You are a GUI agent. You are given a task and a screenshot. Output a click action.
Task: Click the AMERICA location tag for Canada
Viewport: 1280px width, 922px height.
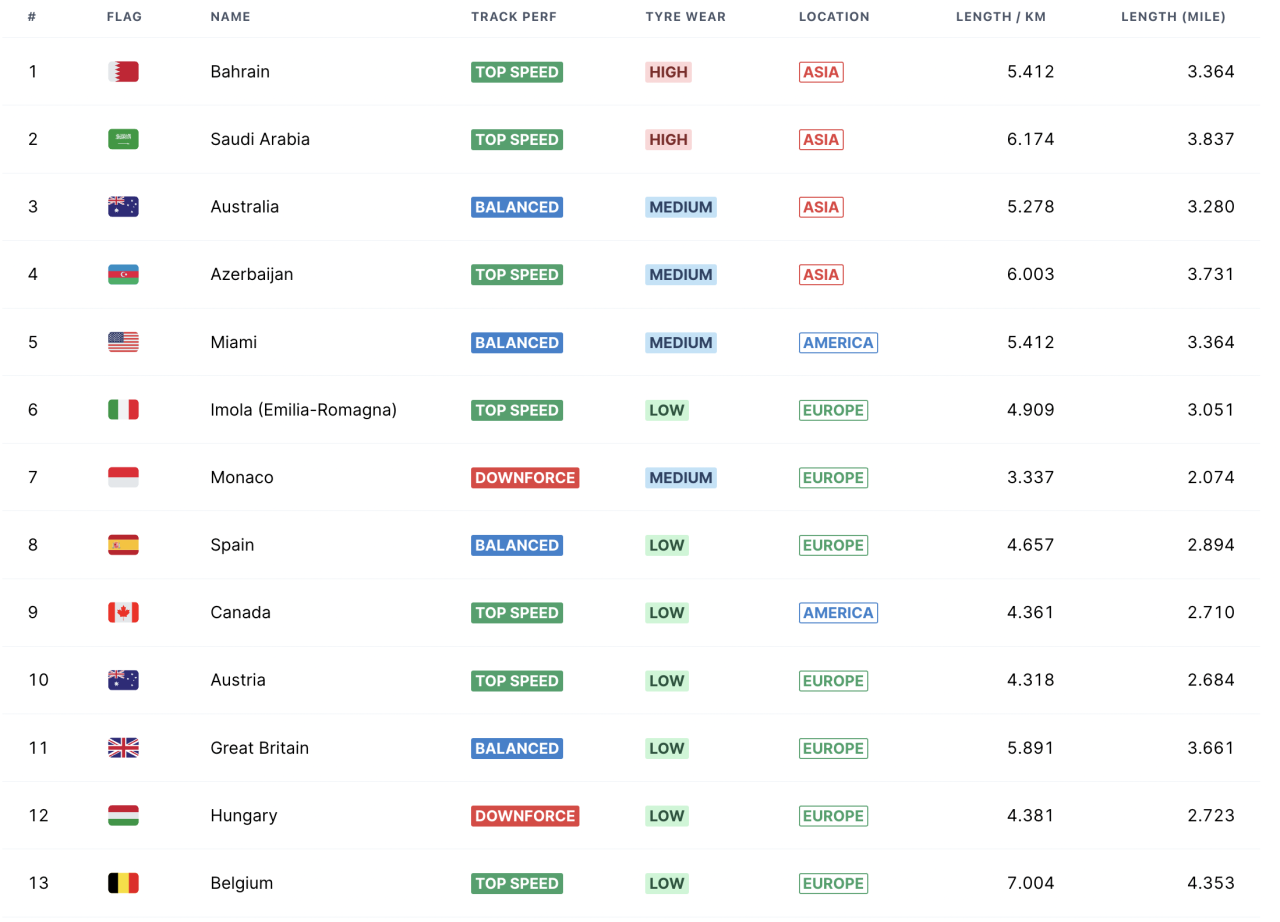pyautogui.click(x=838, y=613)
